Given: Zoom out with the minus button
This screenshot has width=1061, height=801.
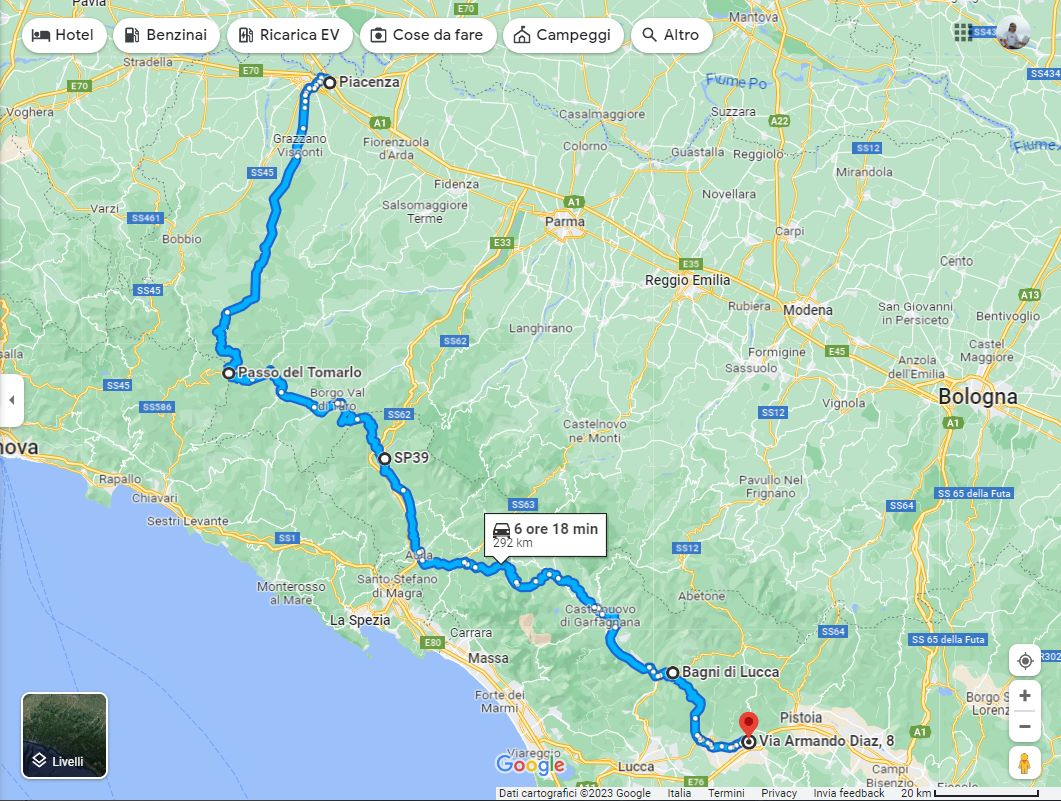Looking at the screenshot, I should tap(1024, 727).
